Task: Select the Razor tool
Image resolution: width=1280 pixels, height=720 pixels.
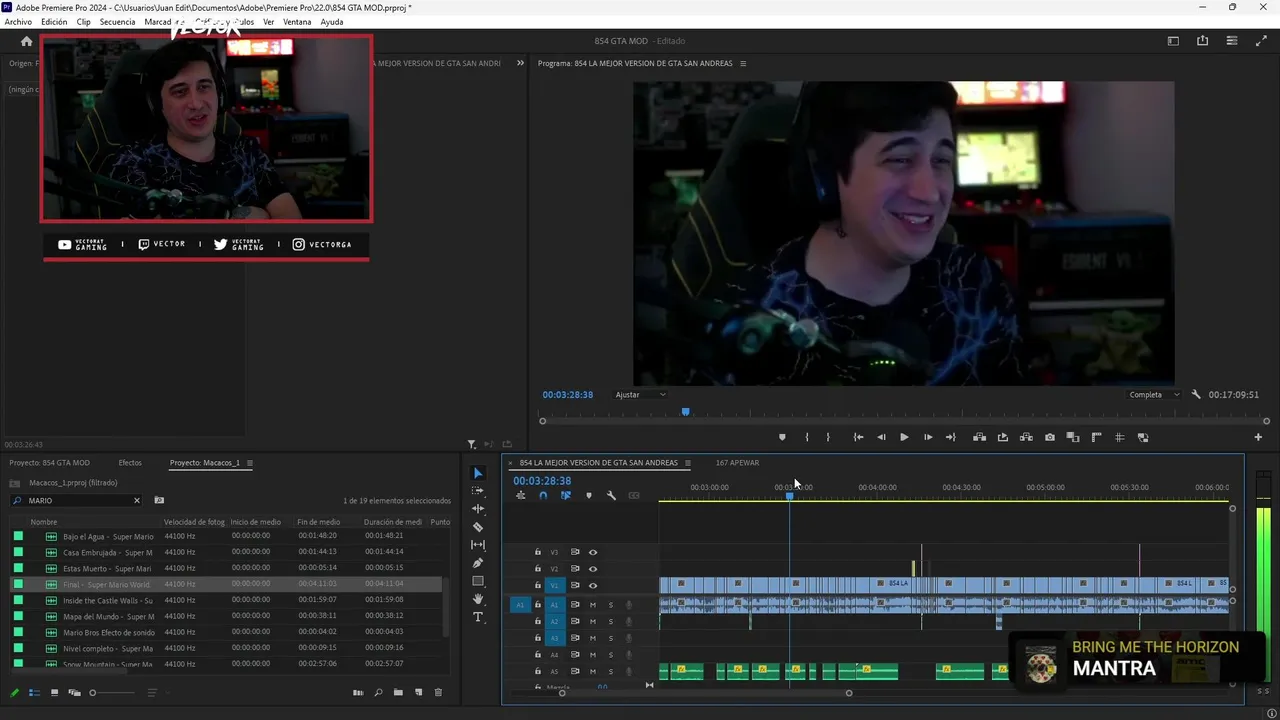Action: coord(478,527)
